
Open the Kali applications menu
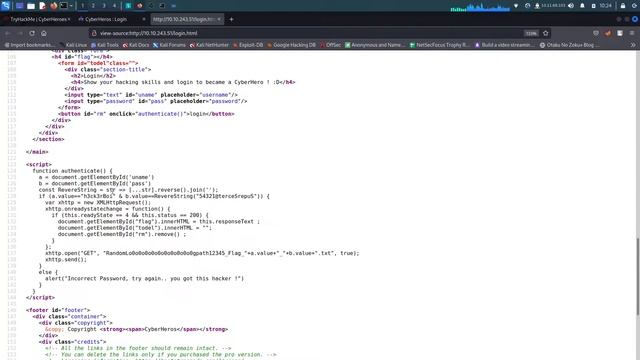tap(6, 6)
